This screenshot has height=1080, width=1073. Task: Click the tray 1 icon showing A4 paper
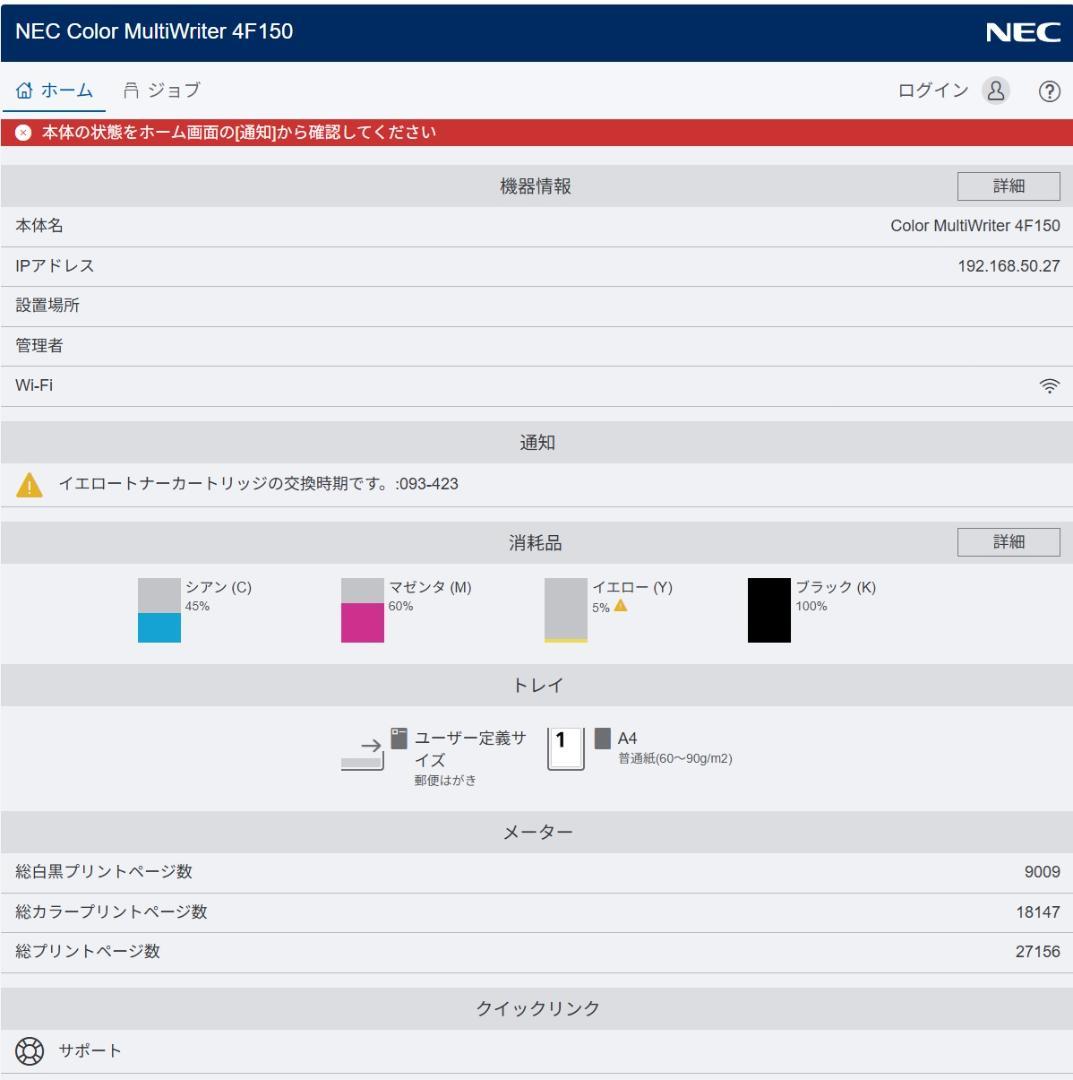[x=565, y=749]
